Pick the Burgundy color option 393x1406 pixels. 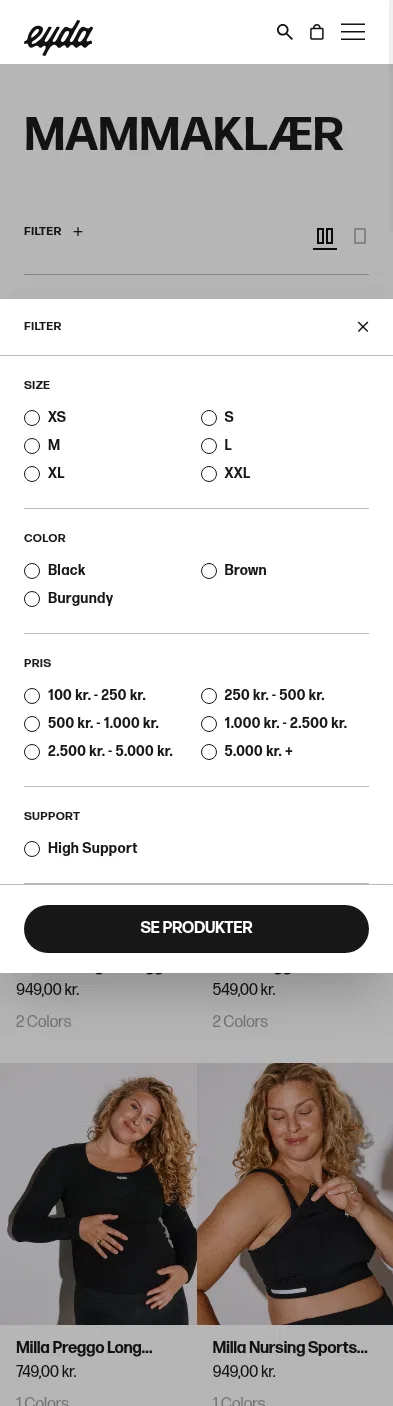point(69,598)
